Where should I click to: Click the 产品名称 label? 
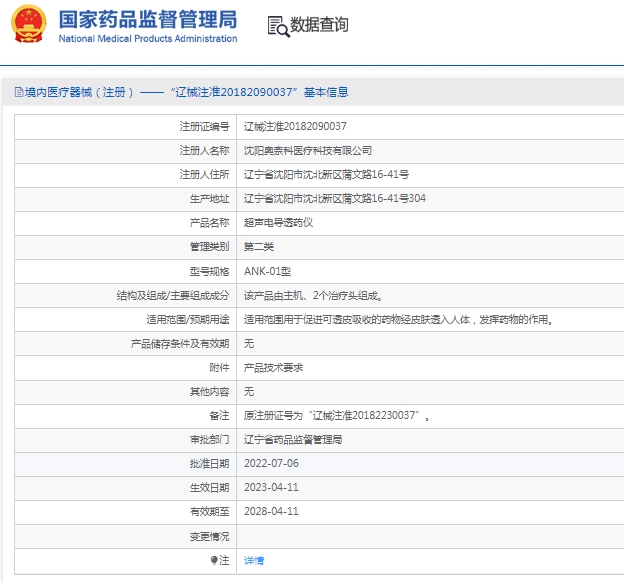click(209, 222)
